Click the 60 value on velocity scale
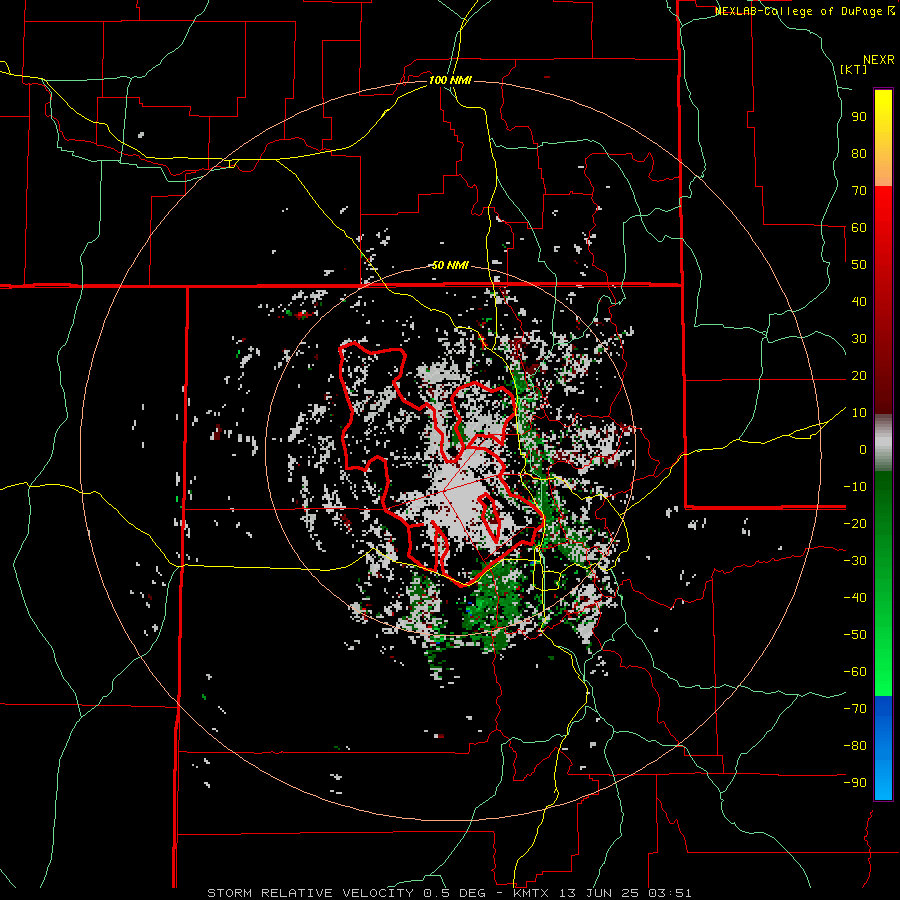This screenshot has height=900, width=900. click(x=859, y=228)
